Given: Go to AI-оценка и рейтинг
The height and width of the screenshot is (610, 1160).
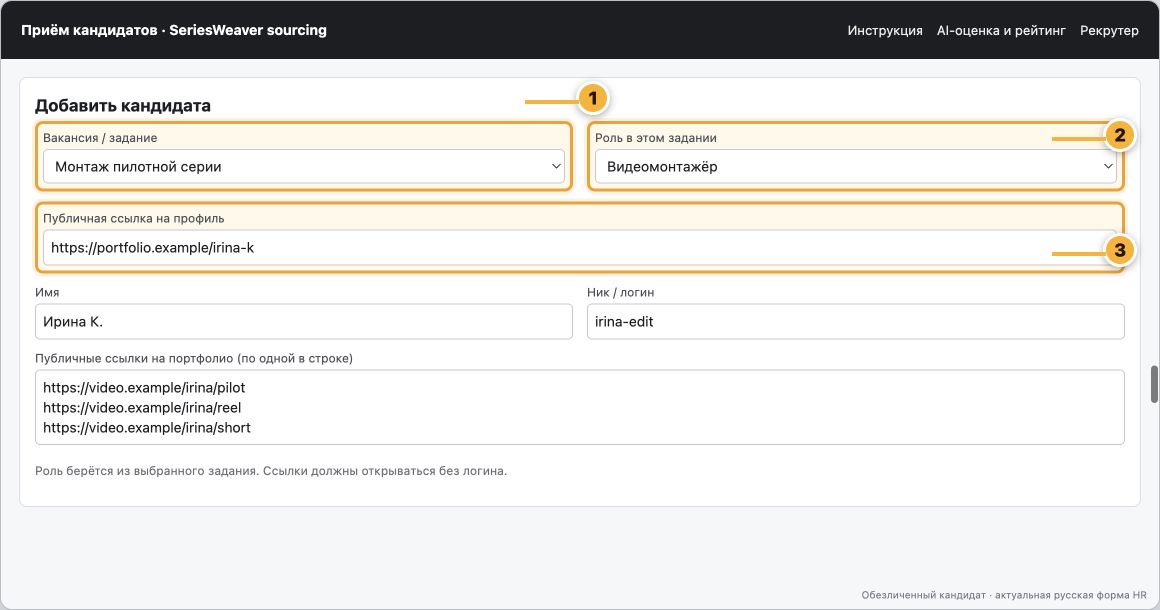Looking at the screenshot, I should click(x=1001, y=30).
